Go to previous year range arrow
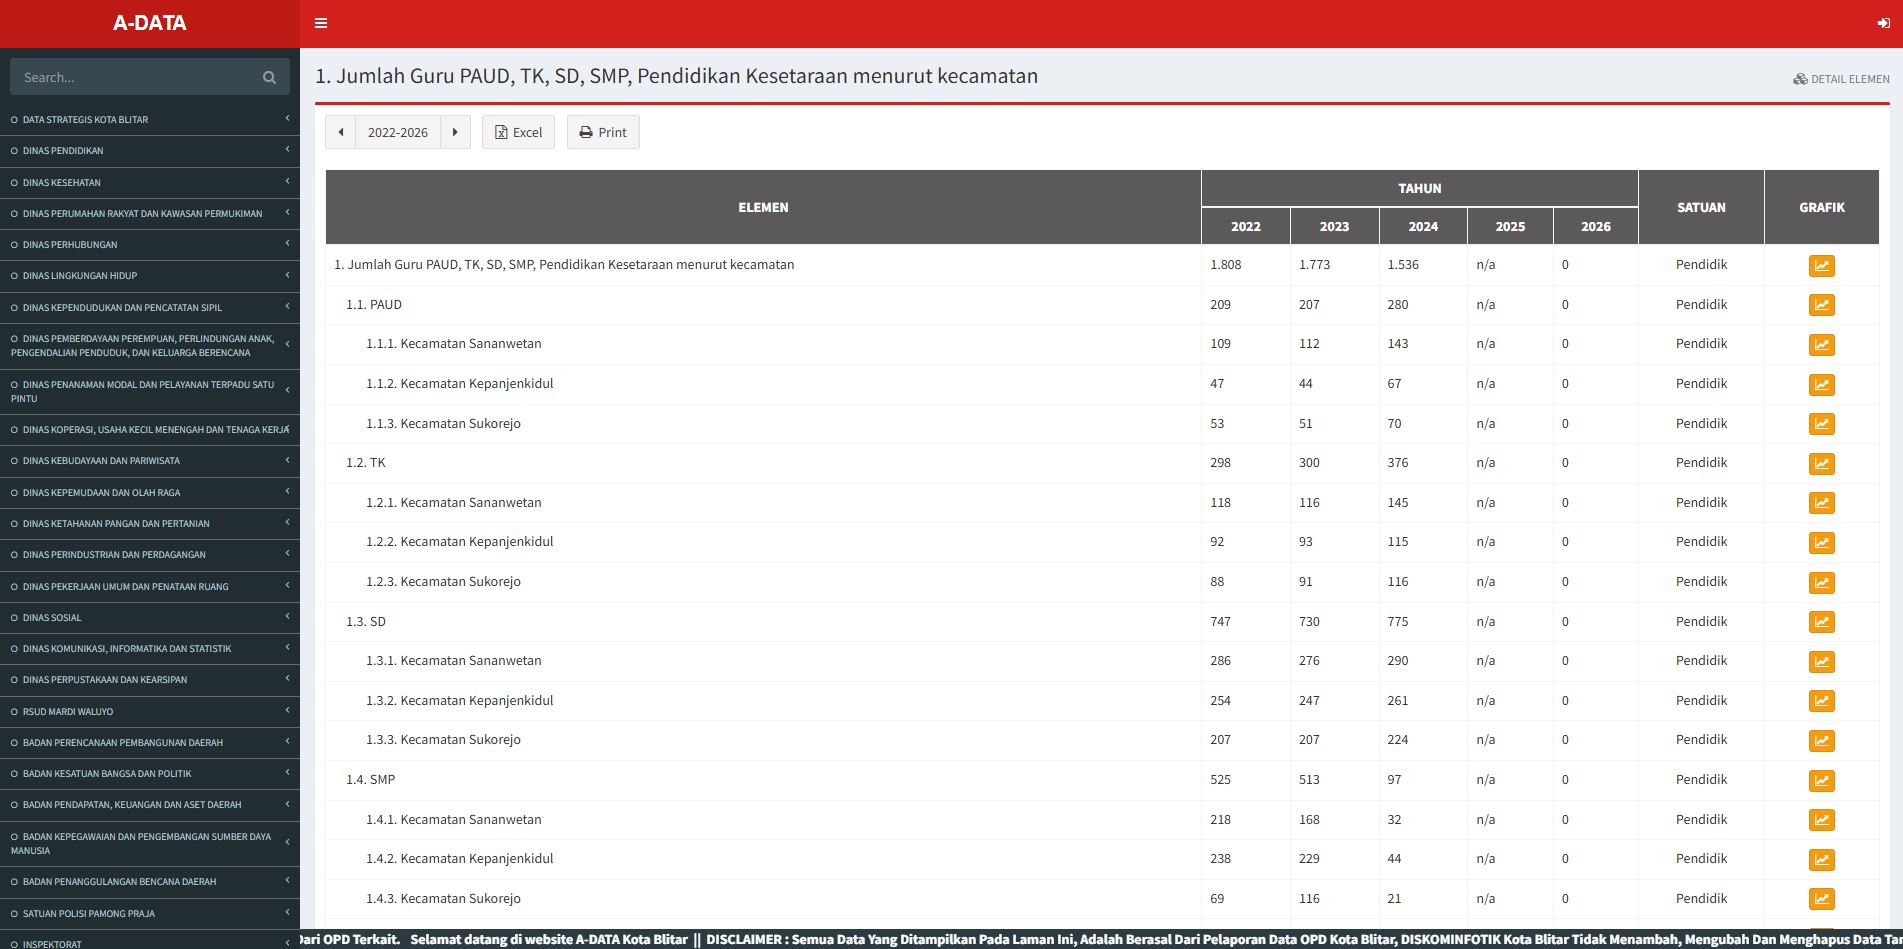Screen dimensions: 1903x949 click(341, 132)
